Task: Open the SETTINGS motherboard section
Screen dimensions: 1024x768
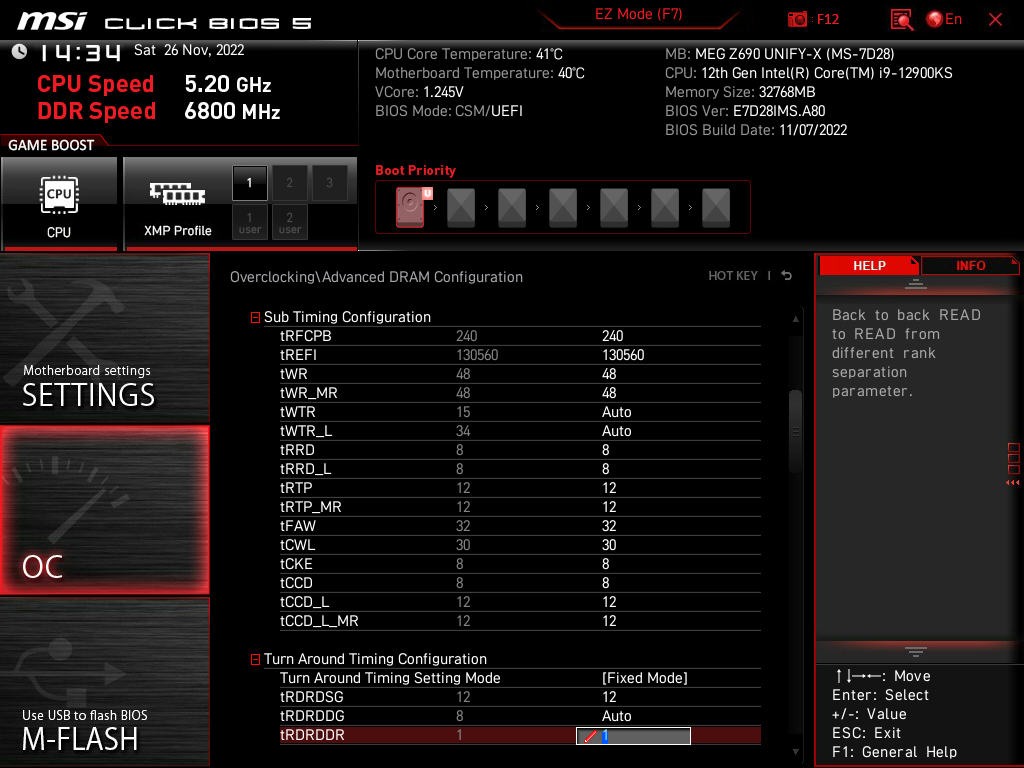Action: [104, 338]
